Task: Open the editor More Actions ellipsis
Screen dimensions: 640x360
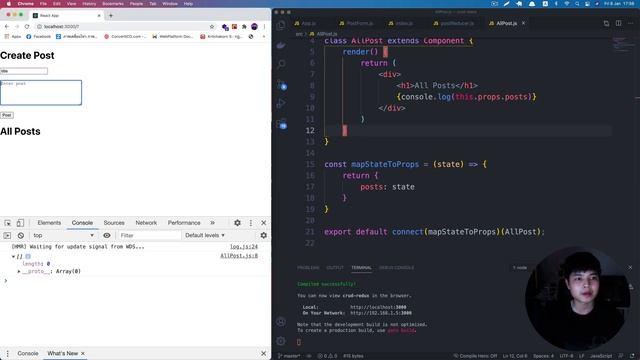Action: point(631,23)
